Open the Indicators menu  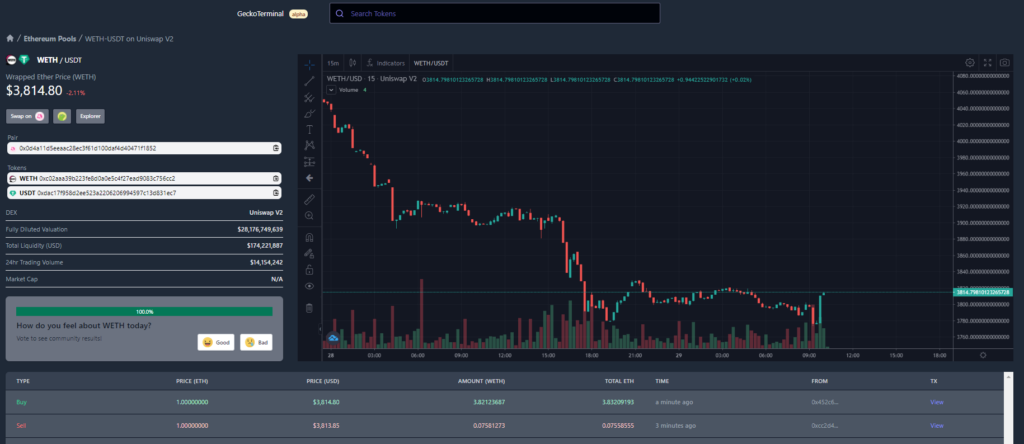tap(387, 63)
